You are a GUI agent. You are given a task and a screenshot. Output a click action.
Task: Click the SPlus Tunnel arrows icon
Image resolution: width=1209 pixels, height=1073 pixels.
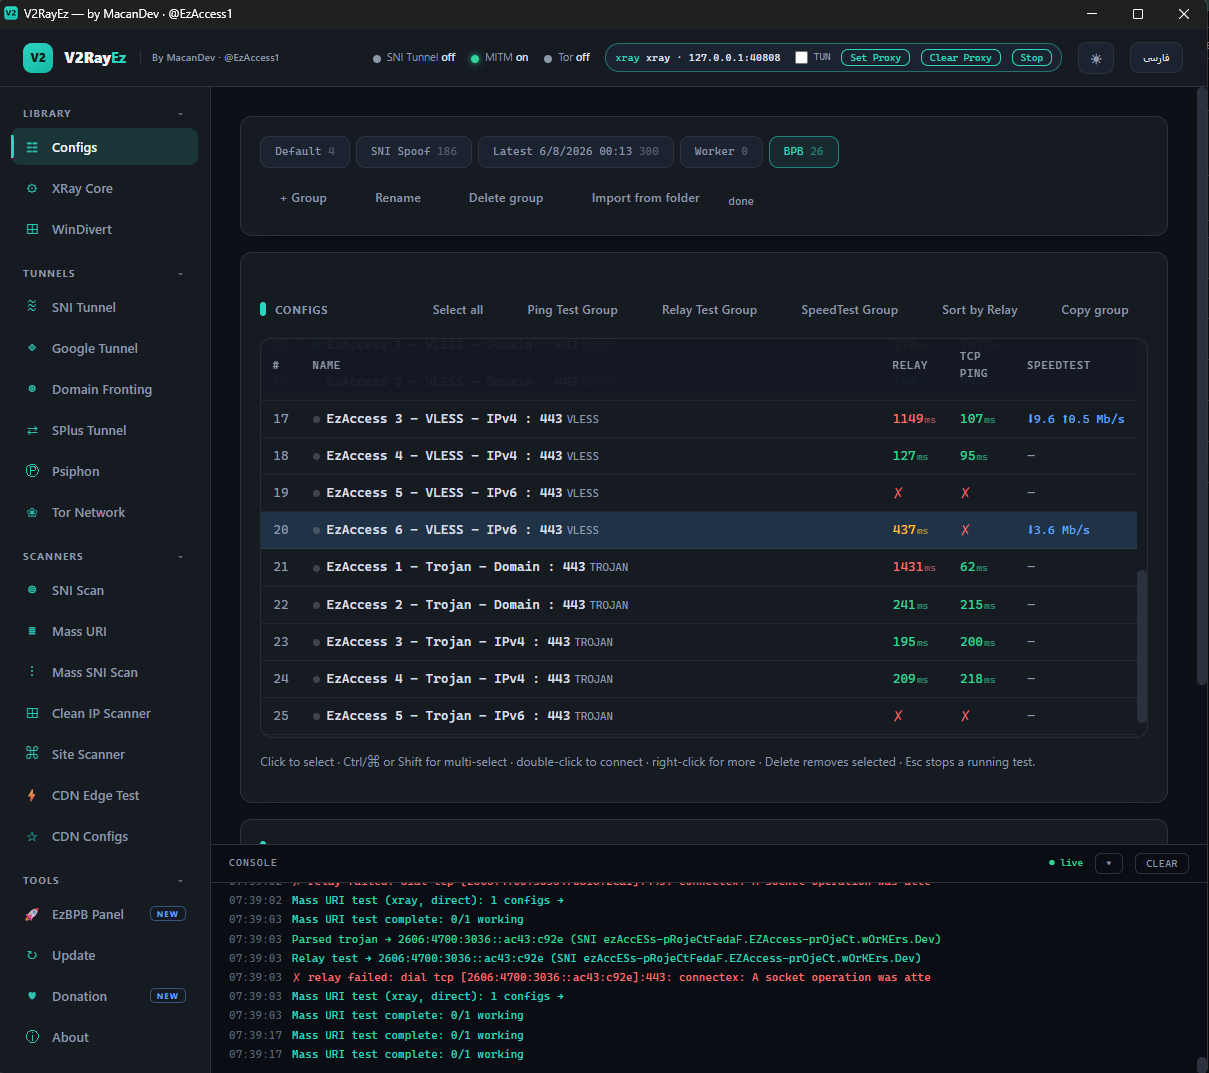[x=32, y=430]
